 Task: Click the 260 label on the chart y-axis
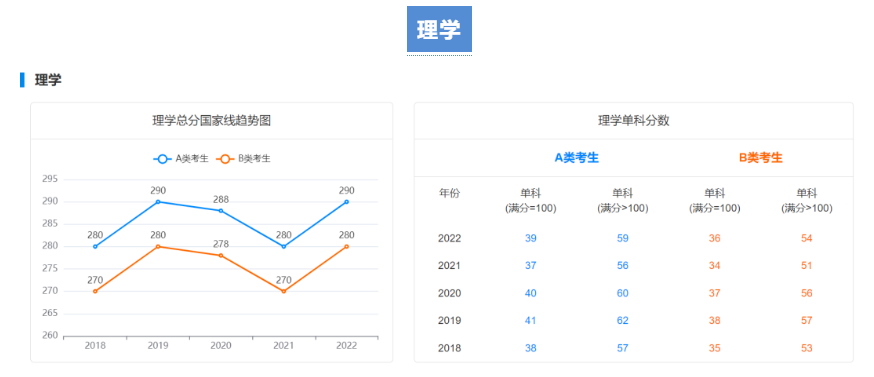click(x=50, y=336)
